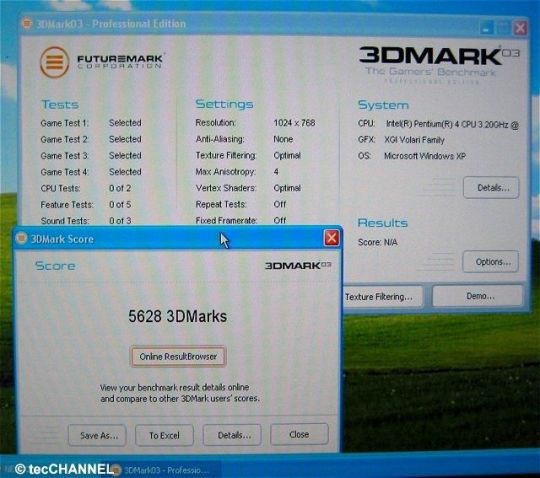This screenshot has height=478, width=540.
Task: Click the Anti-Aliasing value None
Action: [283, 139]
